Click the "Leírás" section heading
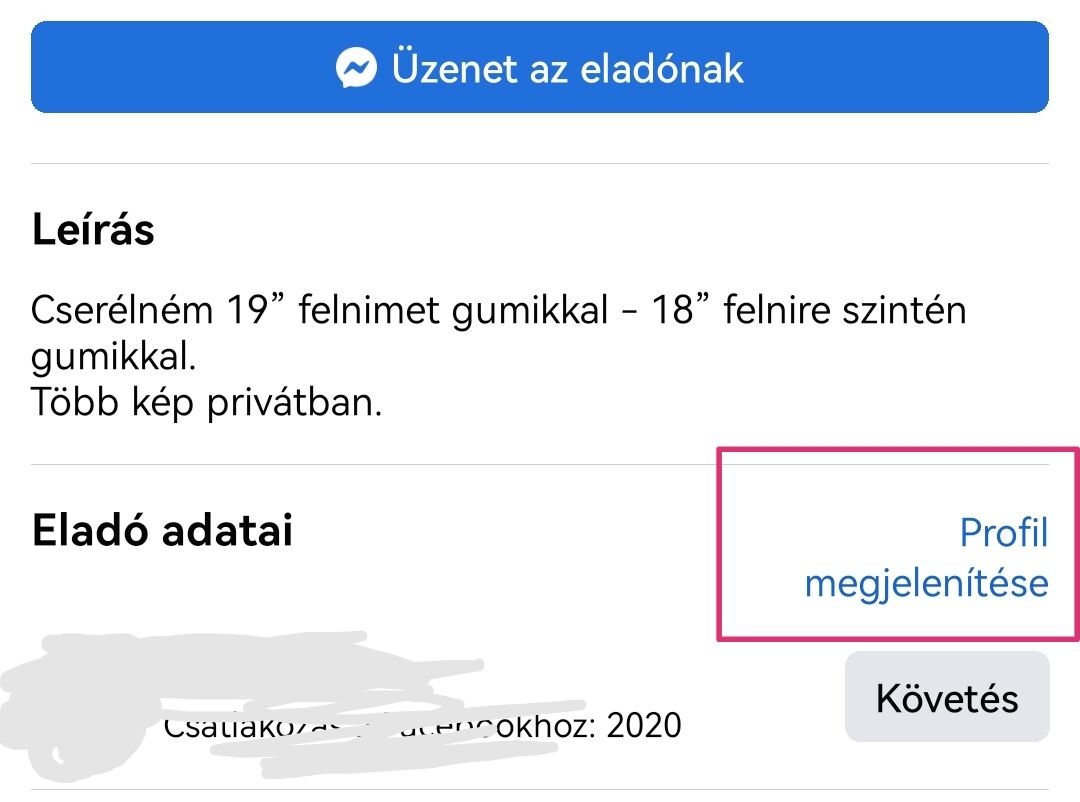This screenshot has width=1080, height=802. coord(93,229)
